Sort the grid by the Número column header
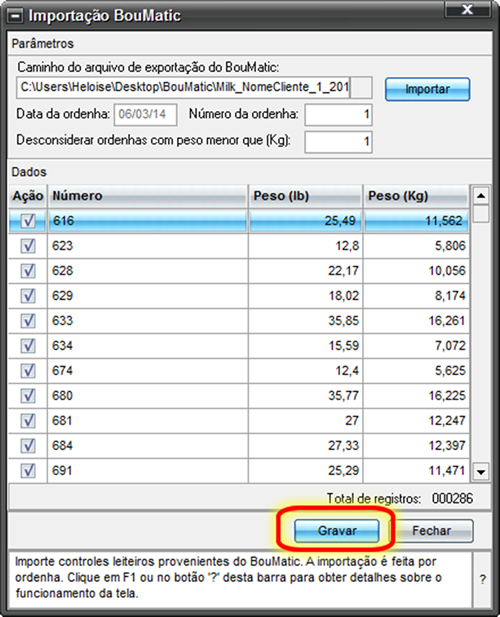The height and width of the screenshot is (617, 500). coord(148,196)
